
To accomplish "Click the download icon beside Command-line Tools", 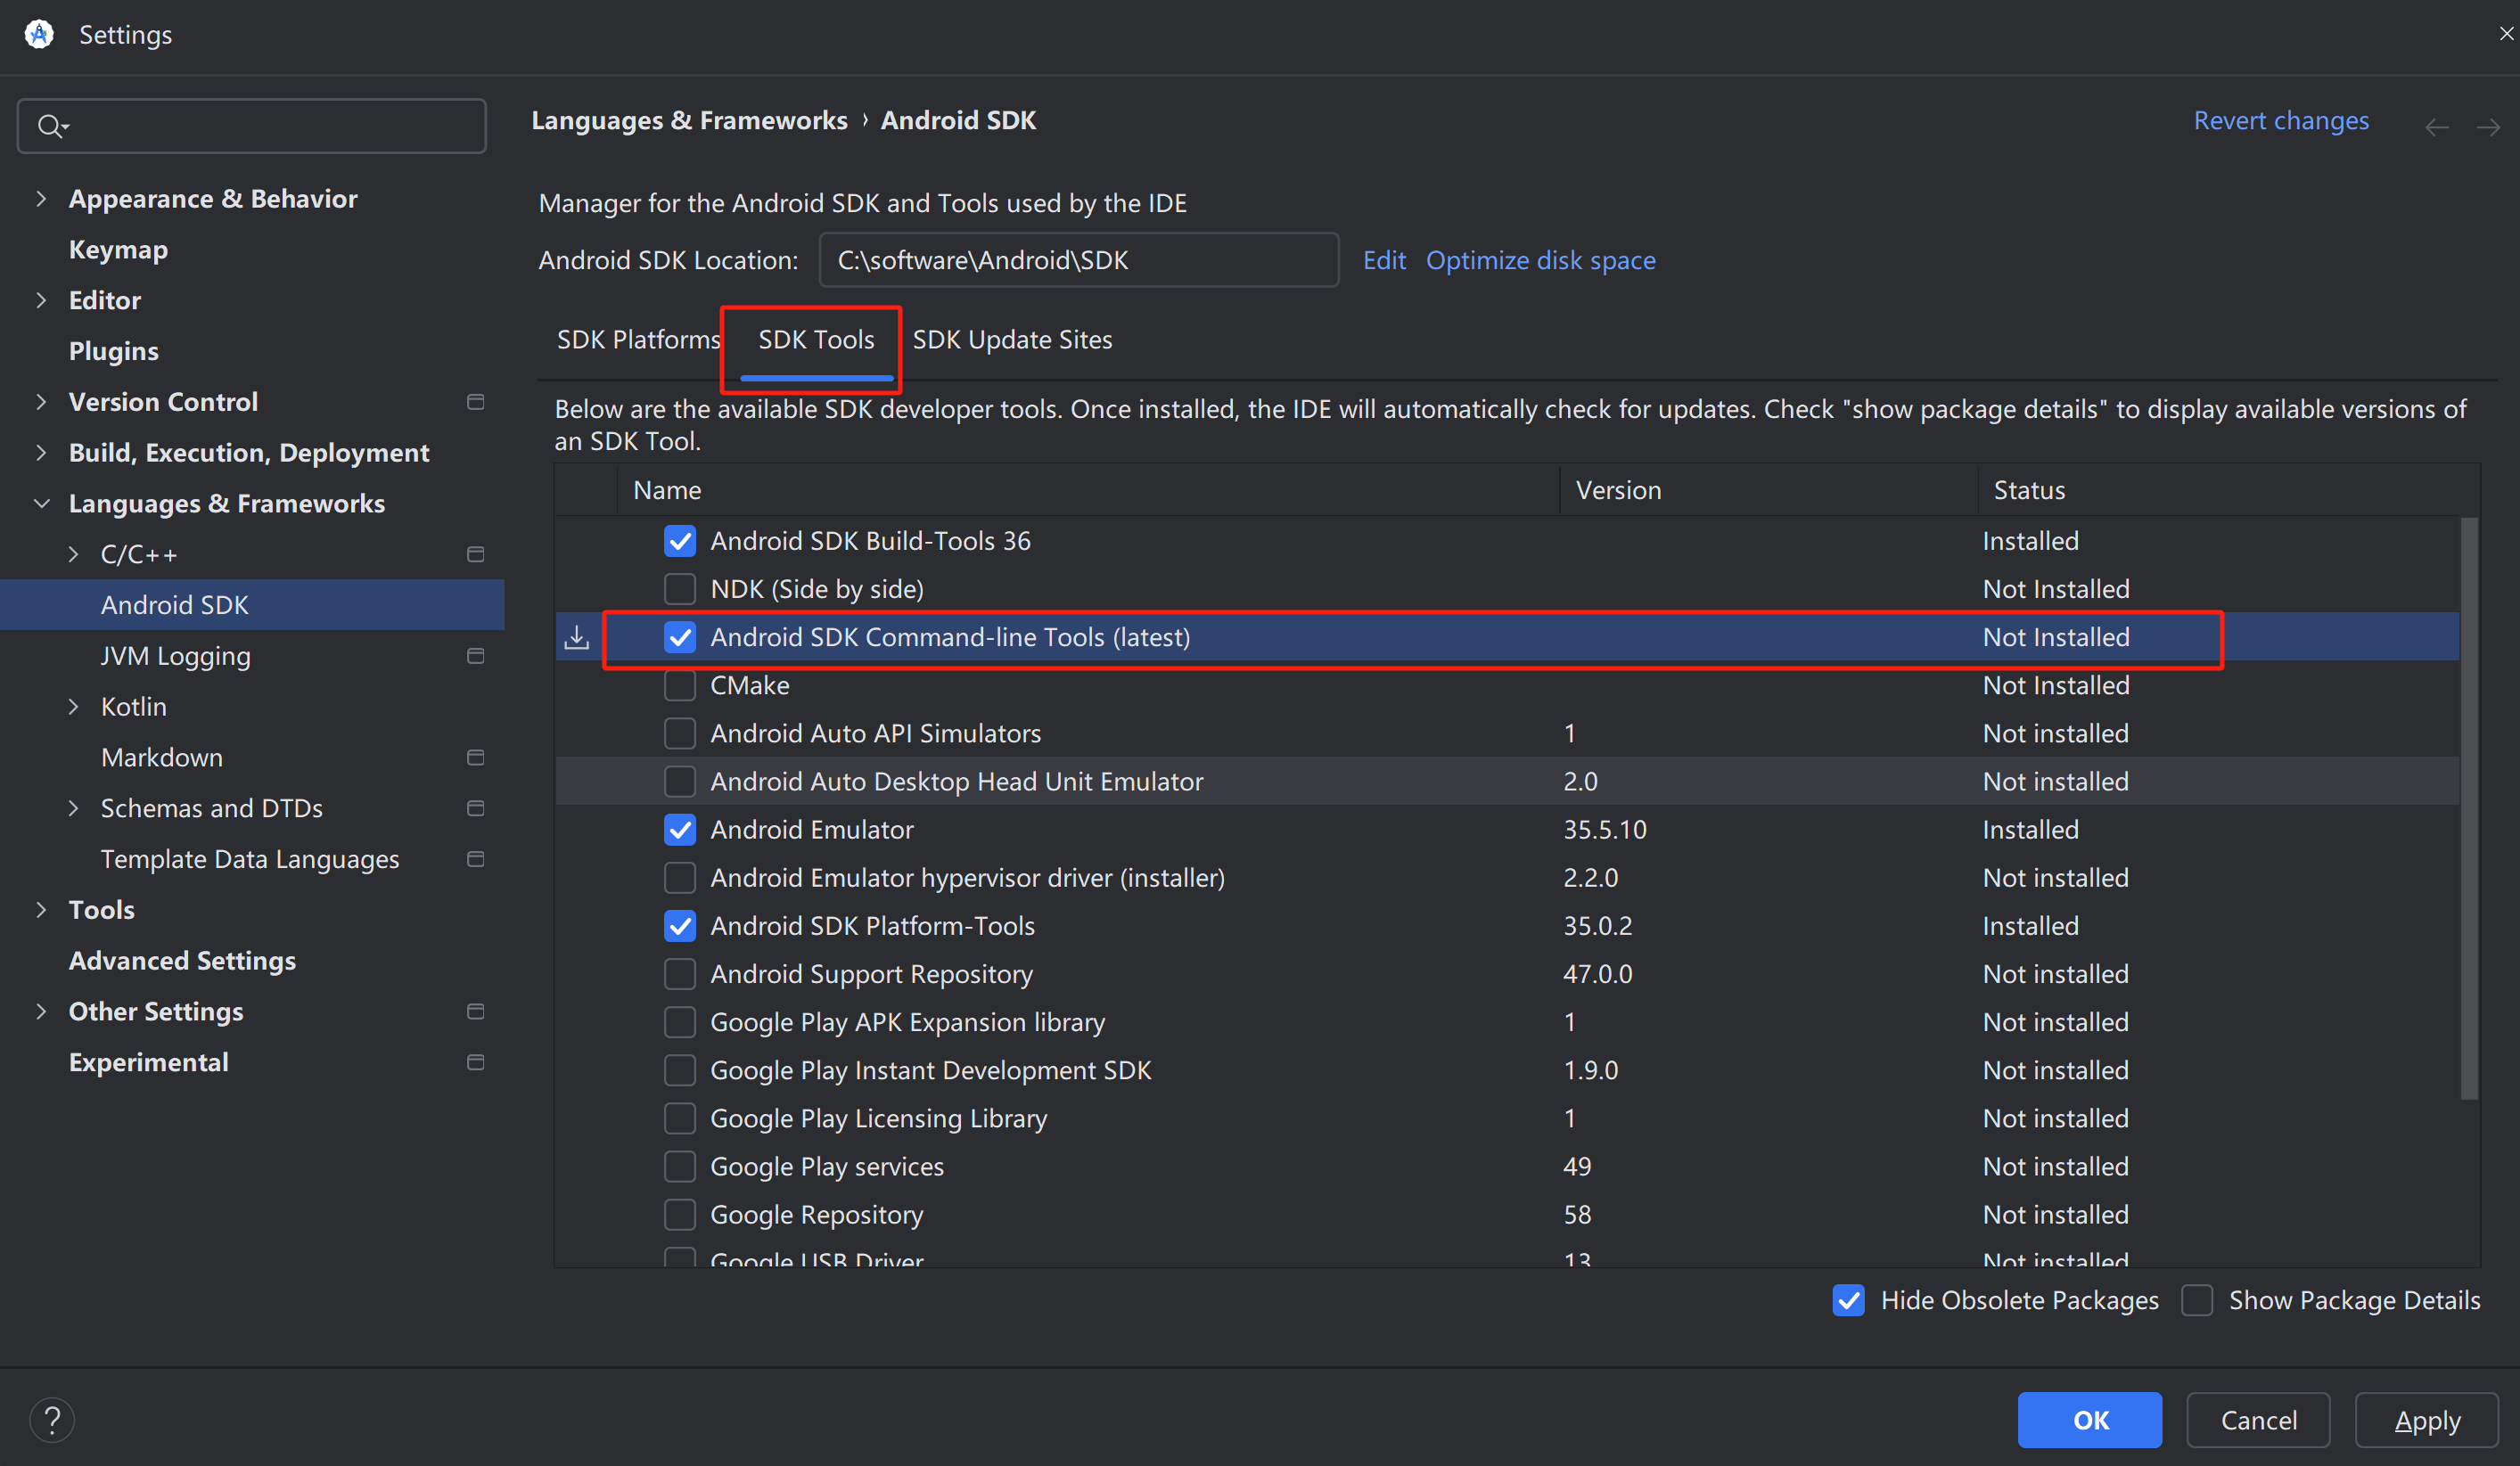I will [577, 637].
